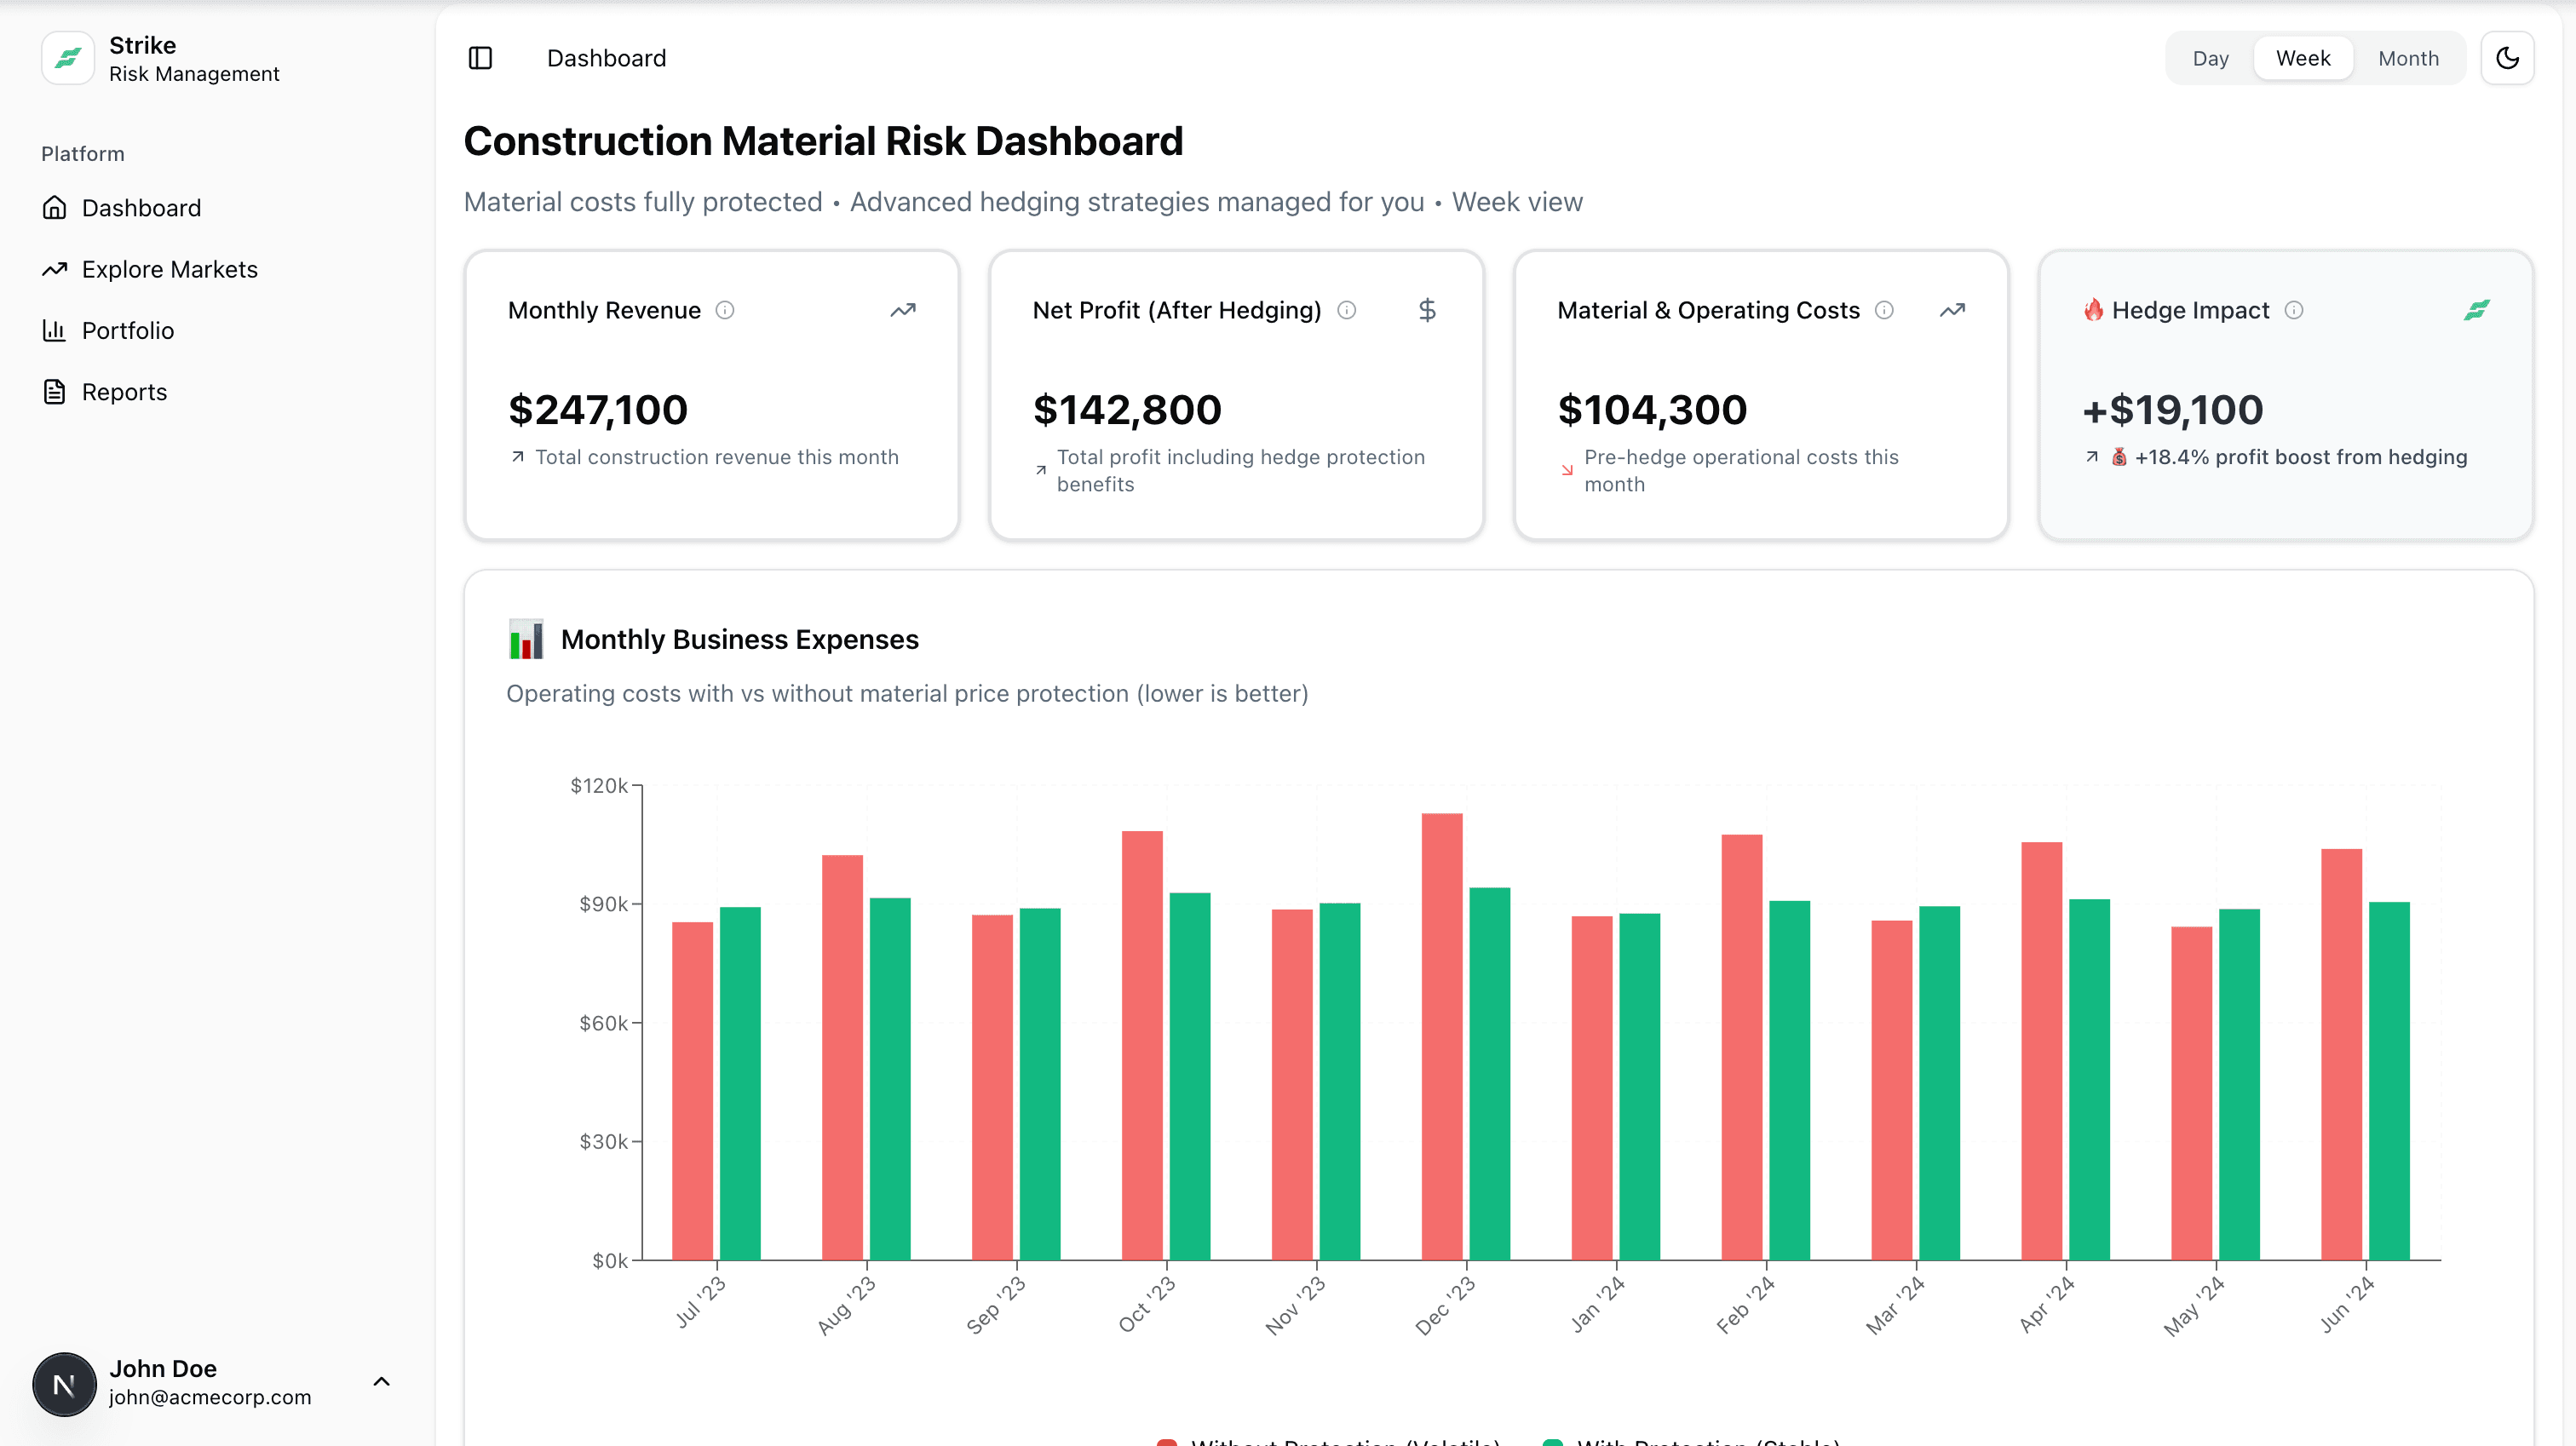This screenshot has width=2576, height=1446.
Task: Click green Strike icon on Hedge Impact card
Action: 2477,310
